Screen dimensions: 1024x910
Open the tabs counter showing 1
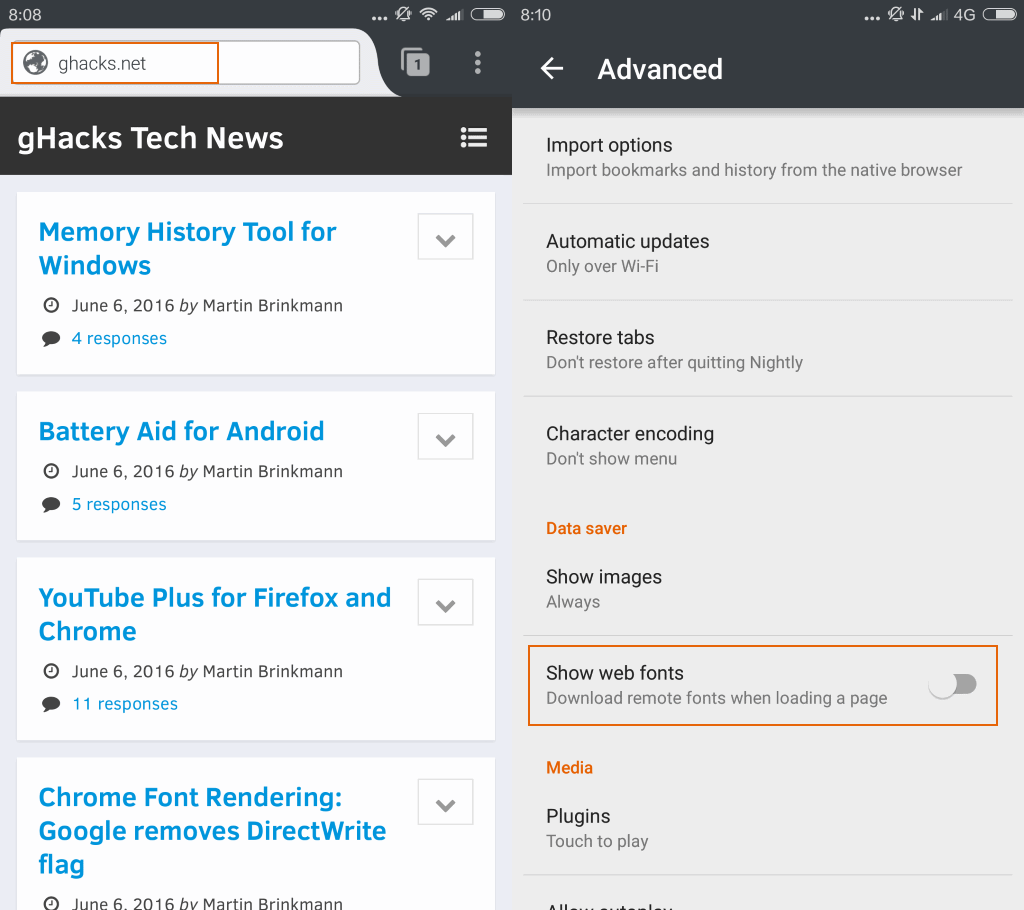pyautogui.click(x=415, y=63)
